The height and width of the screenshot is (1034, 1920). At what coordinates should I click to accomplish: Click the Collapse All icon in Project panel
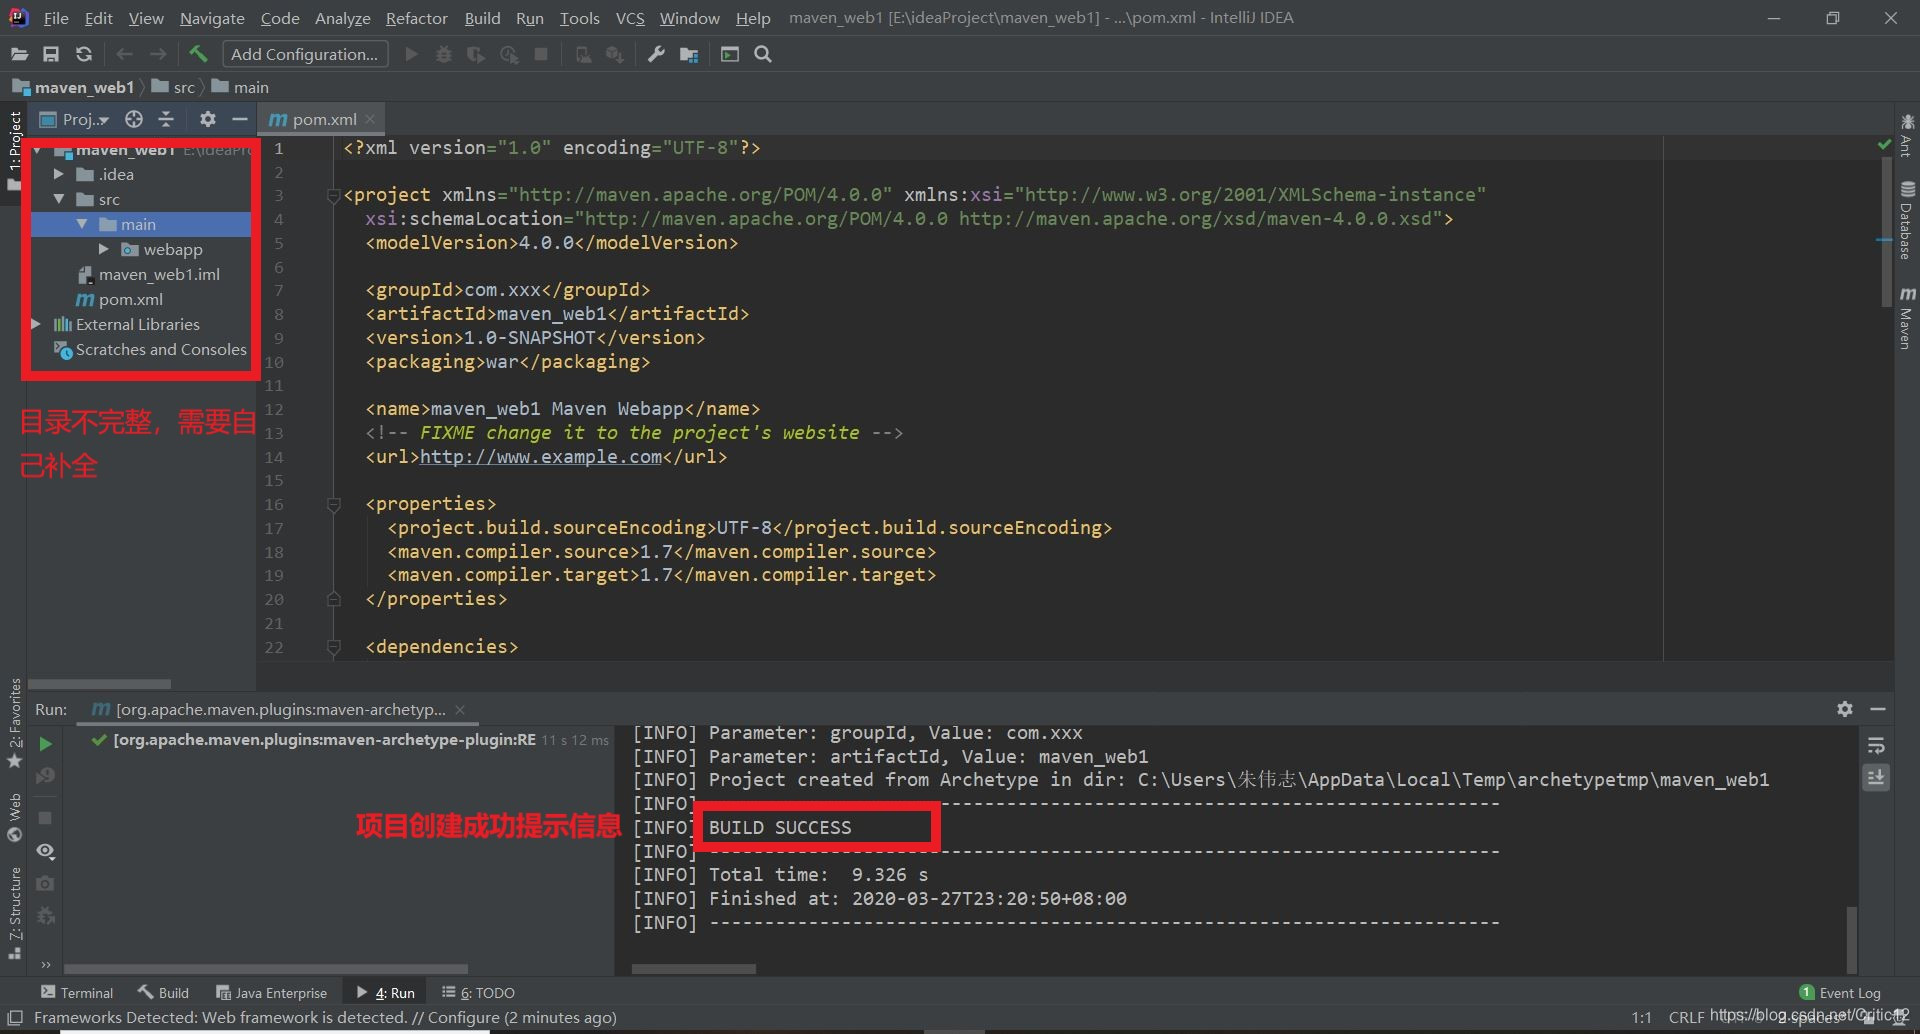pos(166,119)
